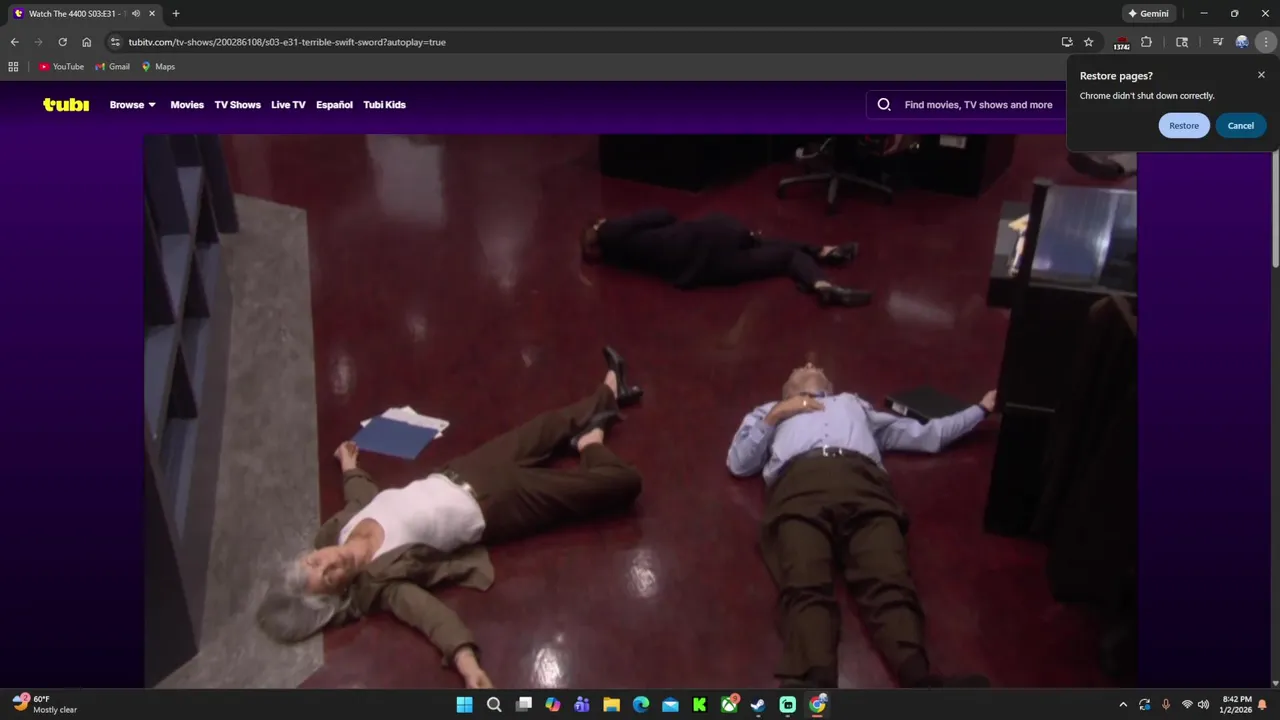Open the browser home page

87,42
